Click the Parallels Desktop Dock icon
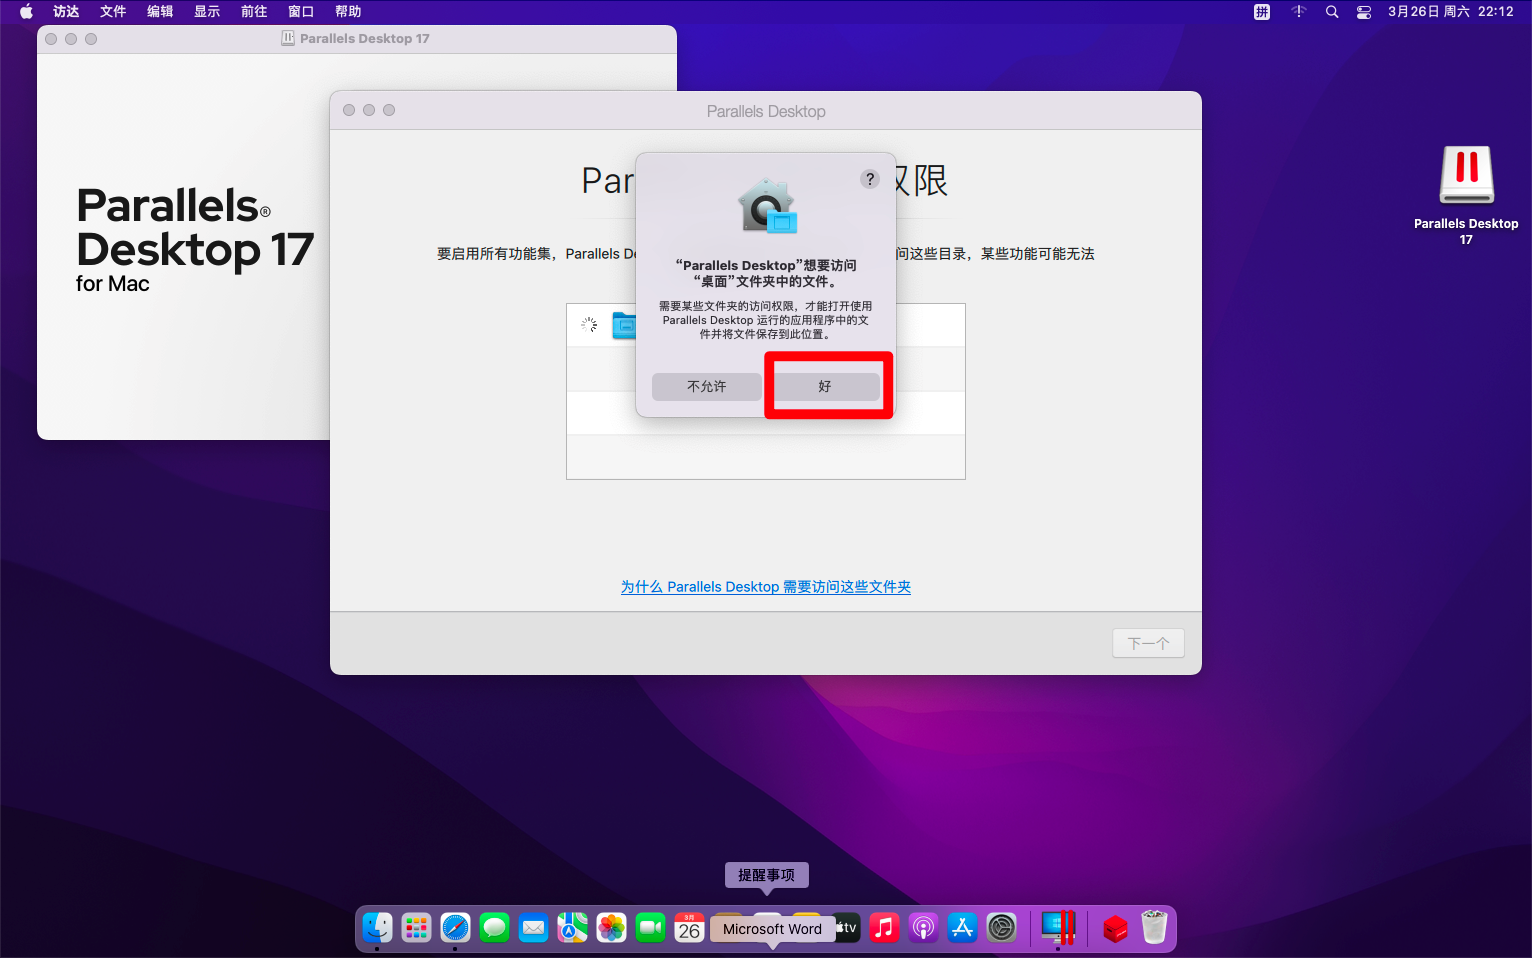This screenshot has width=1532, height=958. [1057, 928]
